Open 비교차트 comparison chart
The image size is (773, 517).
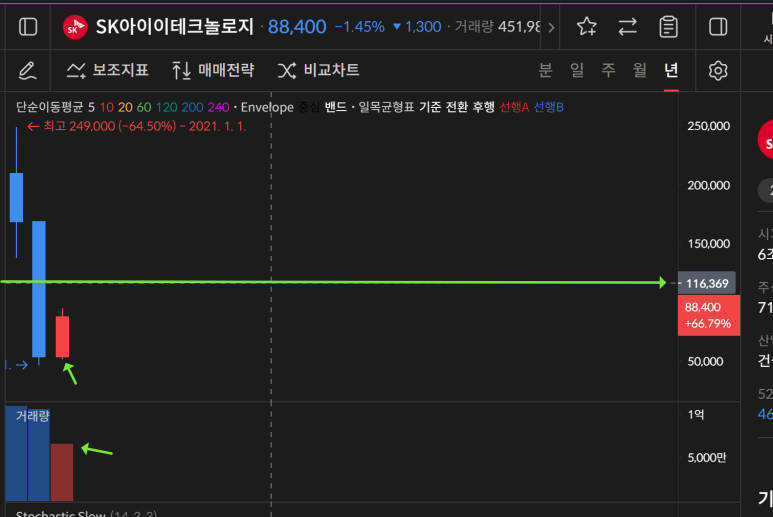(x=318, y=70)
